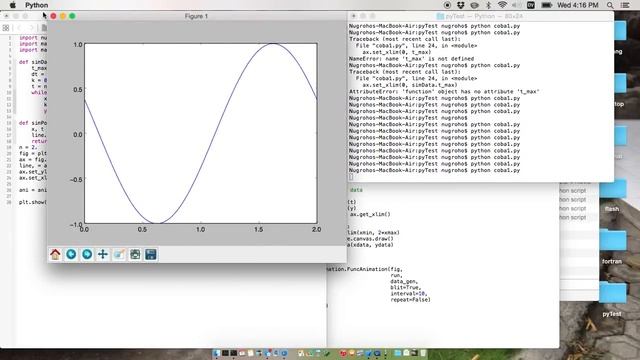
Task: Click the screen recording status icon
Action: [x=447, y=5]
